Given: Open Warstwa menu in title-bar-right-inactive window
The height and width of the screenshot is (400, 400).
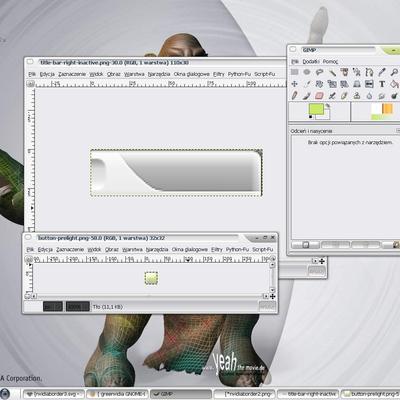Looking at the screenshot, I should (x=134, y=74).
